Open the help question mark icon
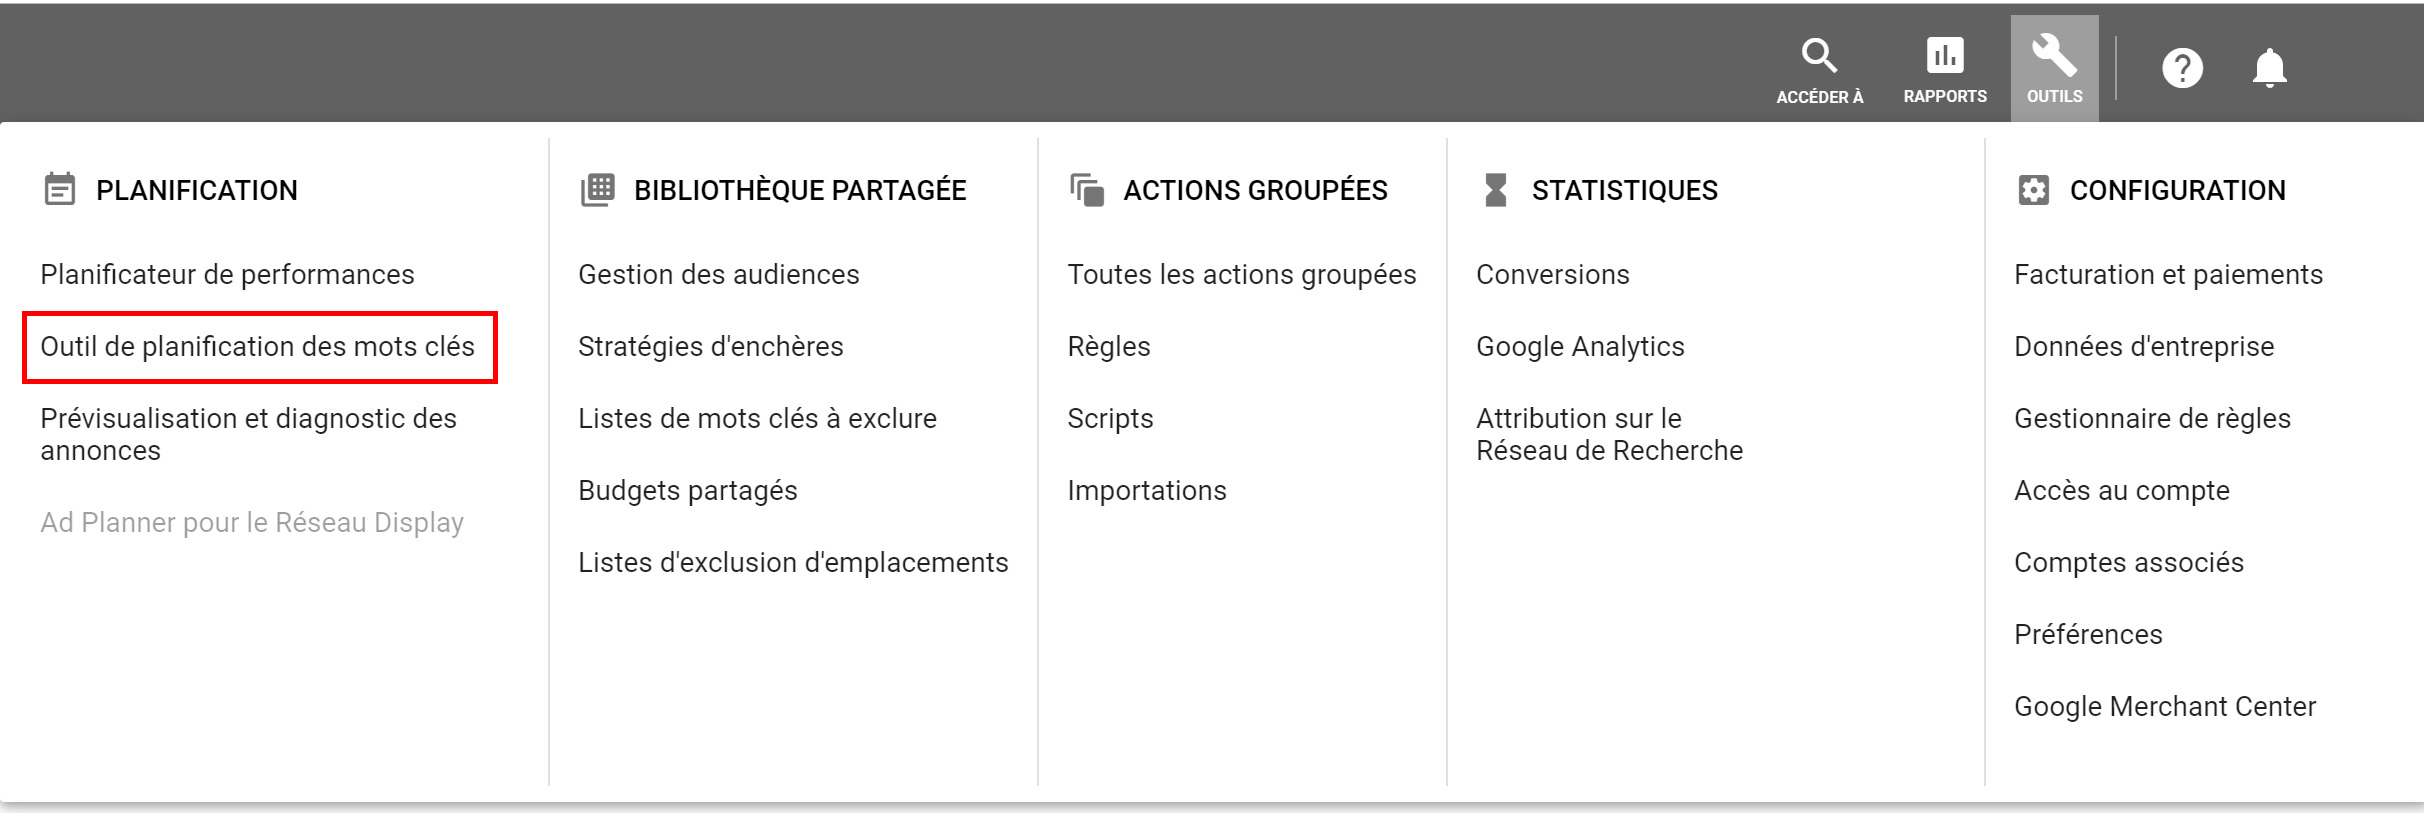 pos(2182,68)
